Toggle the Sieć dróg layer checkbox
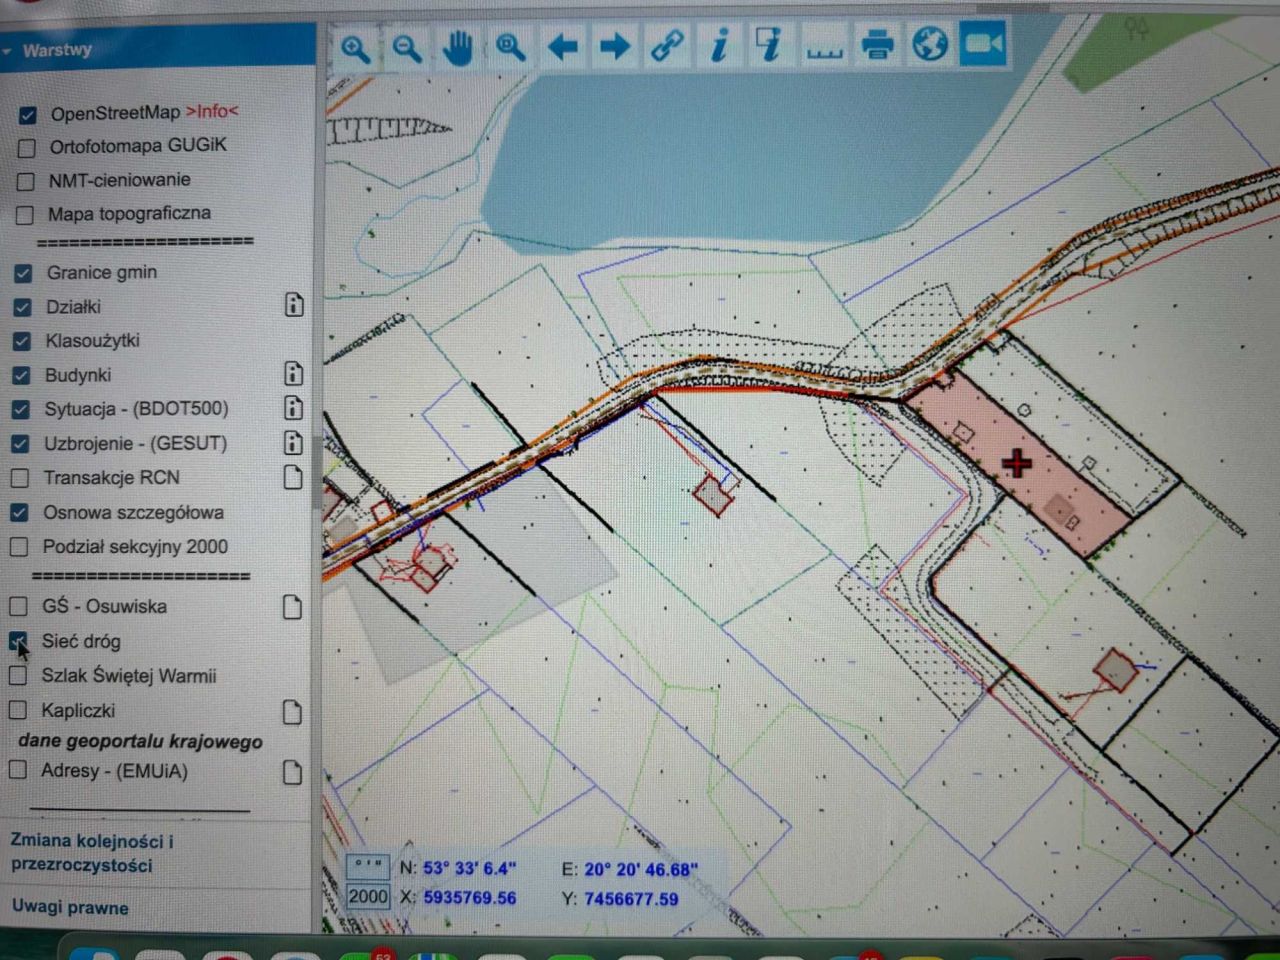Image resolution: width=1280 pixels, height=960 pixels. click(x=18, y=641)
